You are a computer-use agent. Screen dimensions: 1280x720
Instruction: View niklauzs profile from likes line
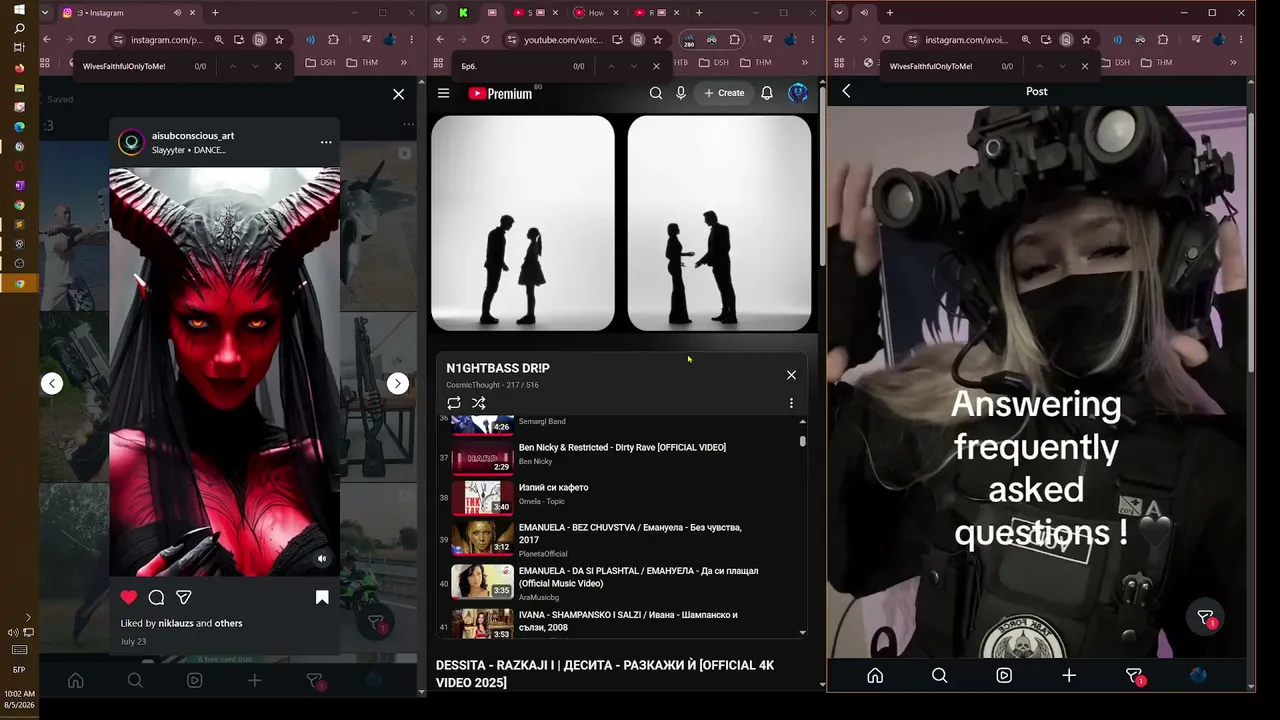pos(175,623)
